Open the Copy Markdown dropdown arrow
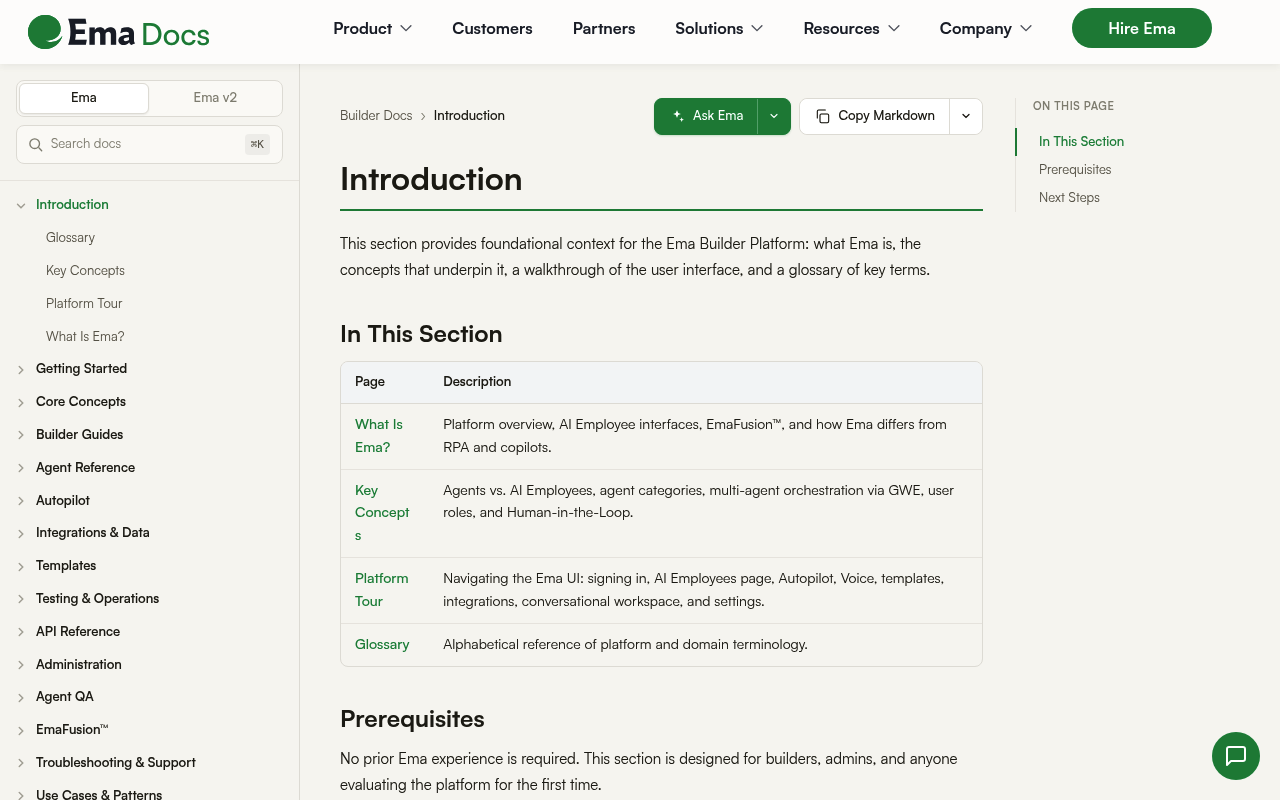Image resolution: width=1280 pixels, height=800 pixels. [966, 116]
